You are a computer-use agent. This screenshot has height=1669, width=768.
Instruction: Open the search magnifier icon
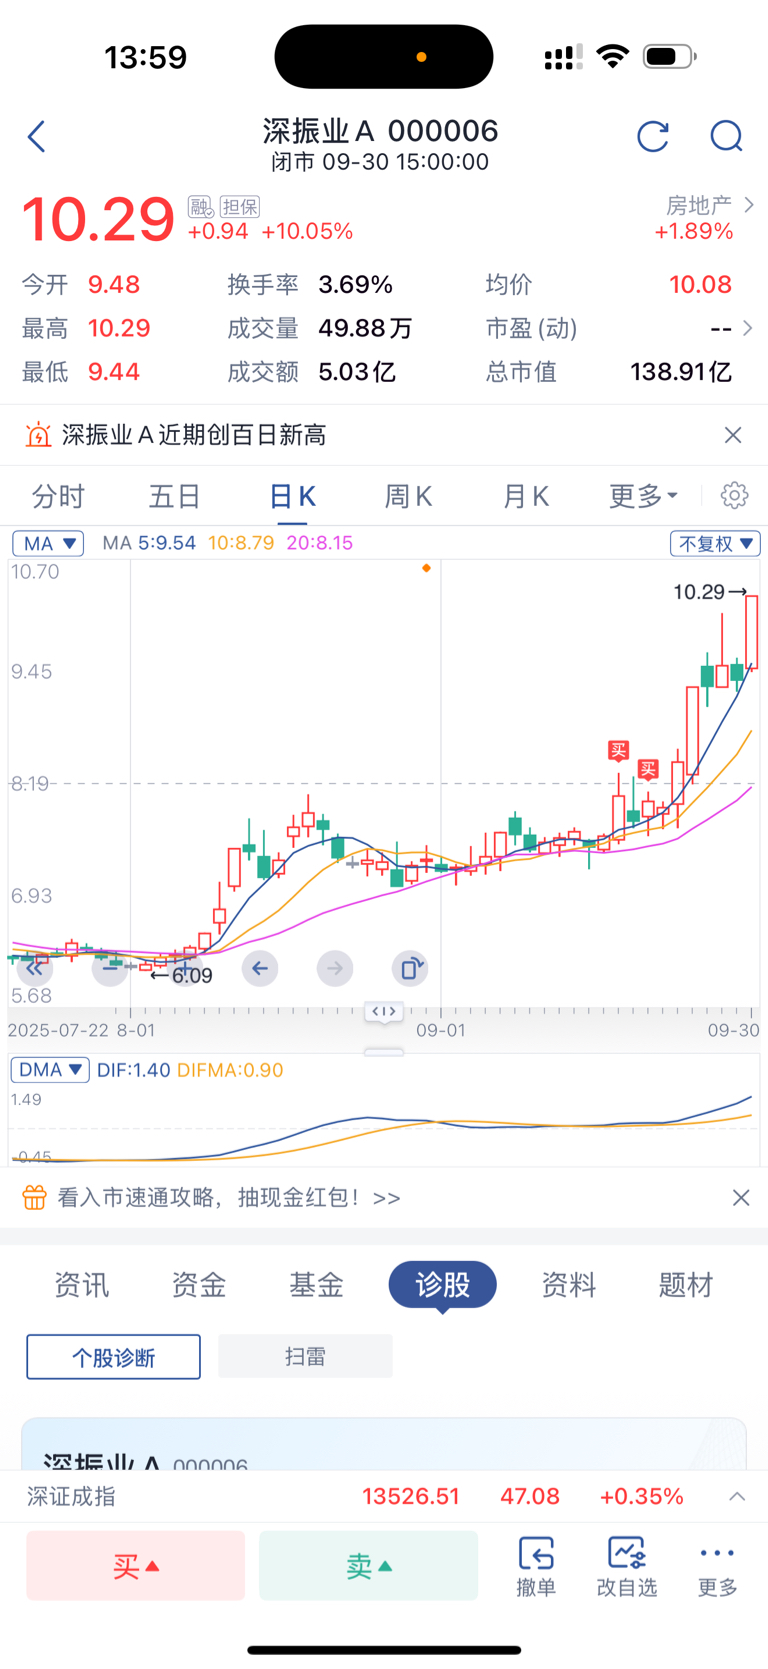point(726,136)
